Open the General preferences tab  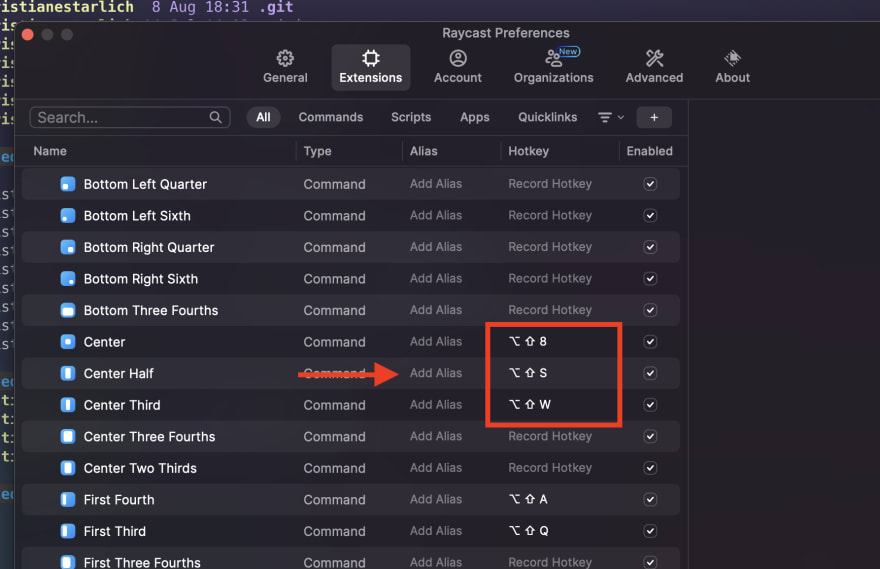[285, 67]
